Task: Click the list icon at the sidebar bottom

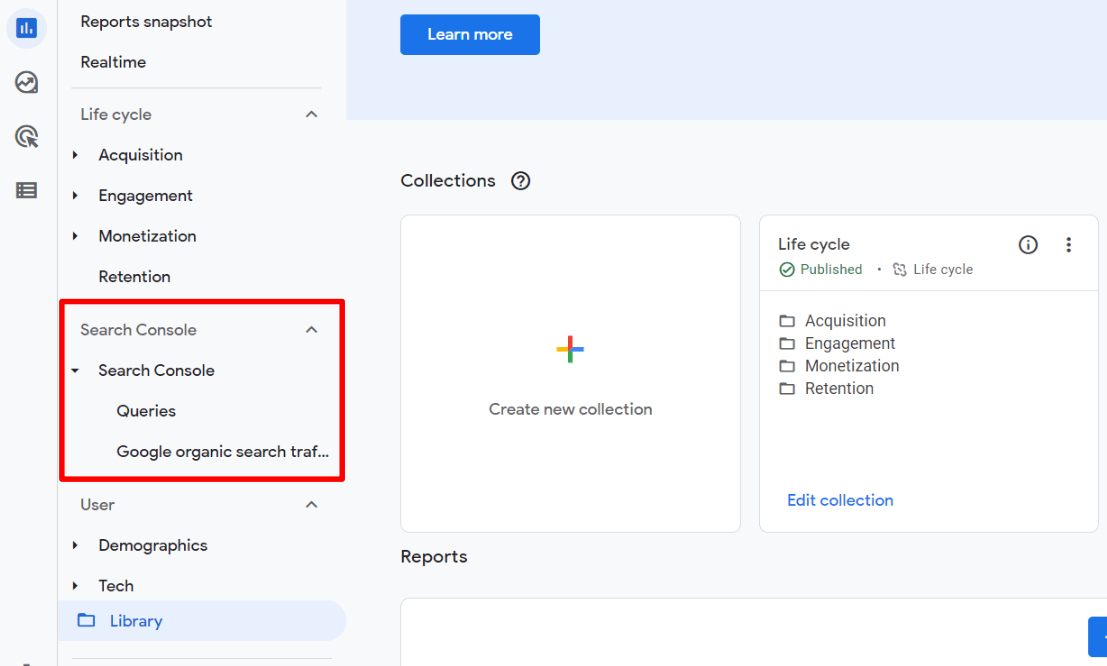Action: 26,190
